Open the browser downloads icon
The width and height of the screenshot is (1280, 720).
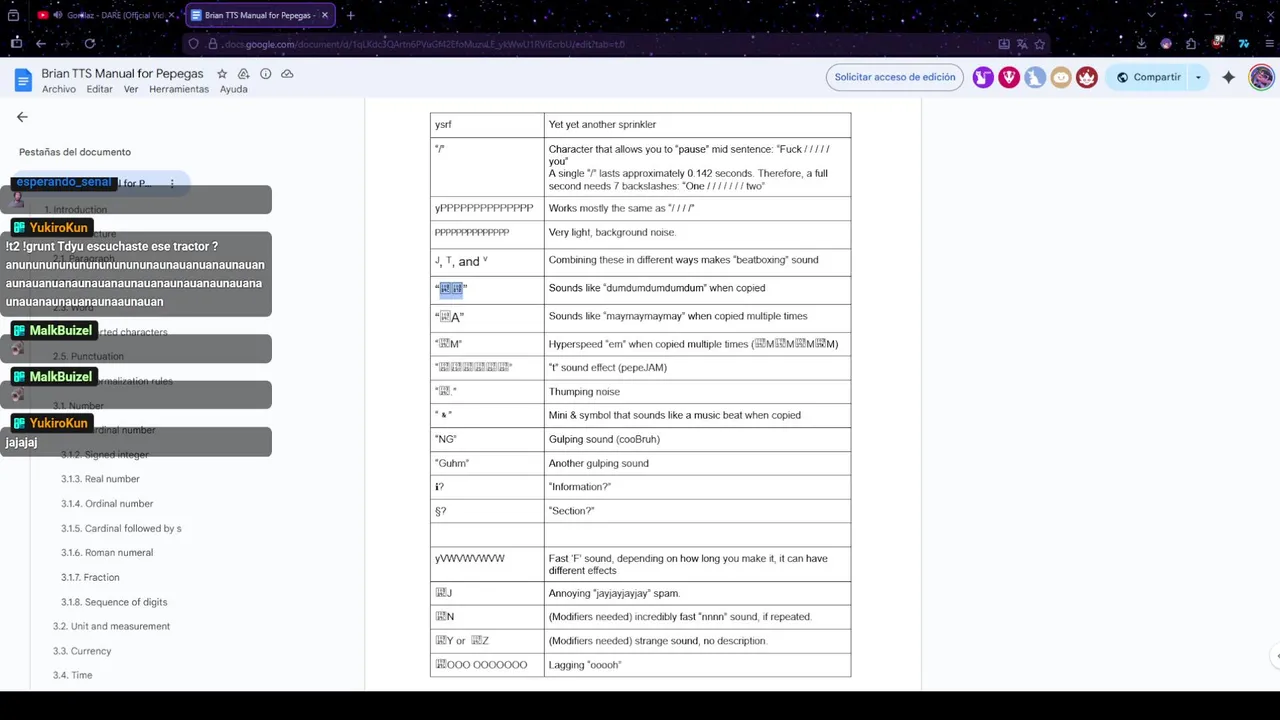pyautogui.click(x=1141, y=43)
